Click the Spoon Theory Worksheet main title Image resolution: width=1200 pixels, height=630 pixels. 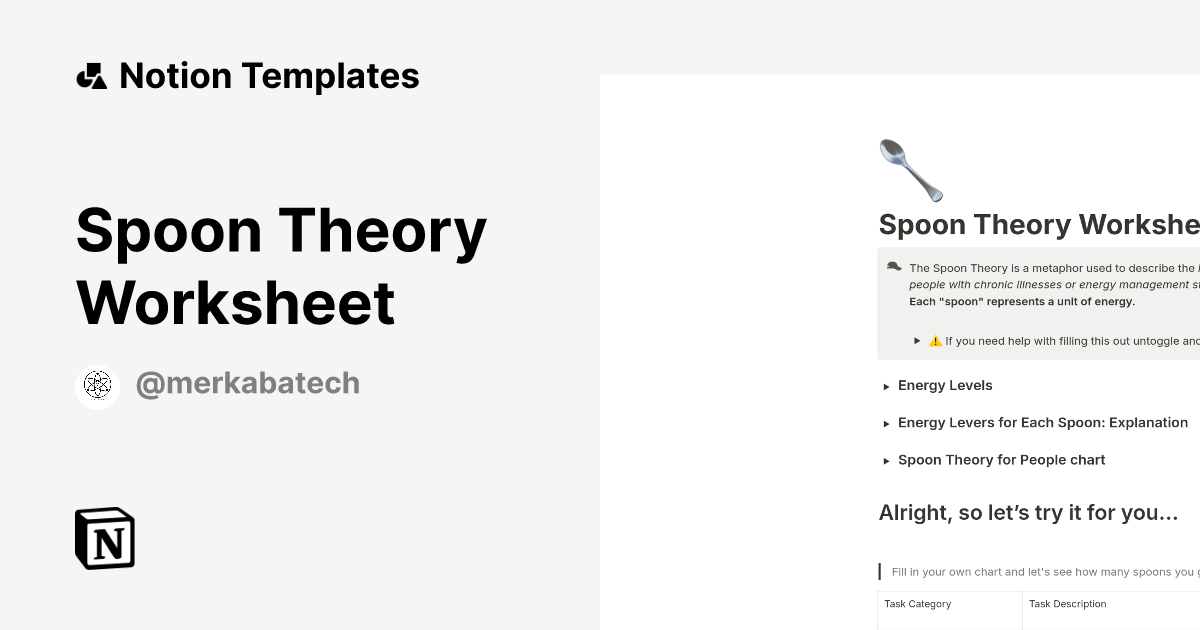tap(281, 266)
